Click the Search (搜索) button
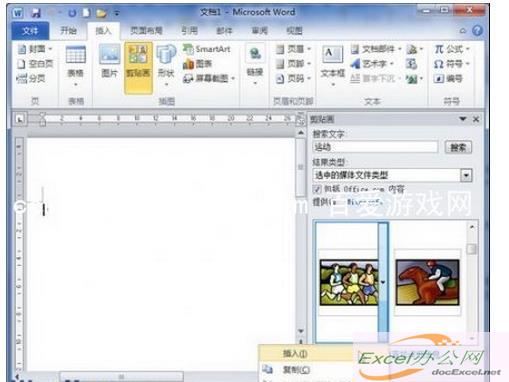The width and height of the screenshot is (509, 382). point(458,147)
